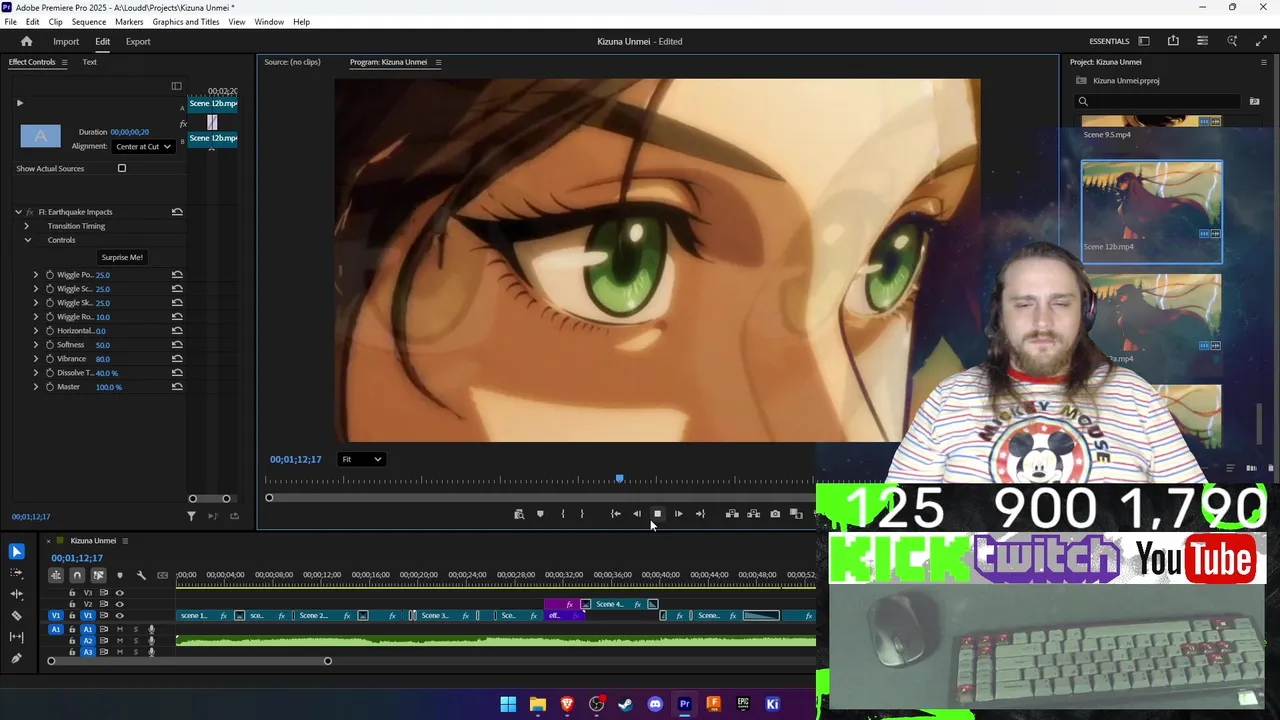Add marker in Program monitor
1280x720 pixels.
[x=540, y=514]
